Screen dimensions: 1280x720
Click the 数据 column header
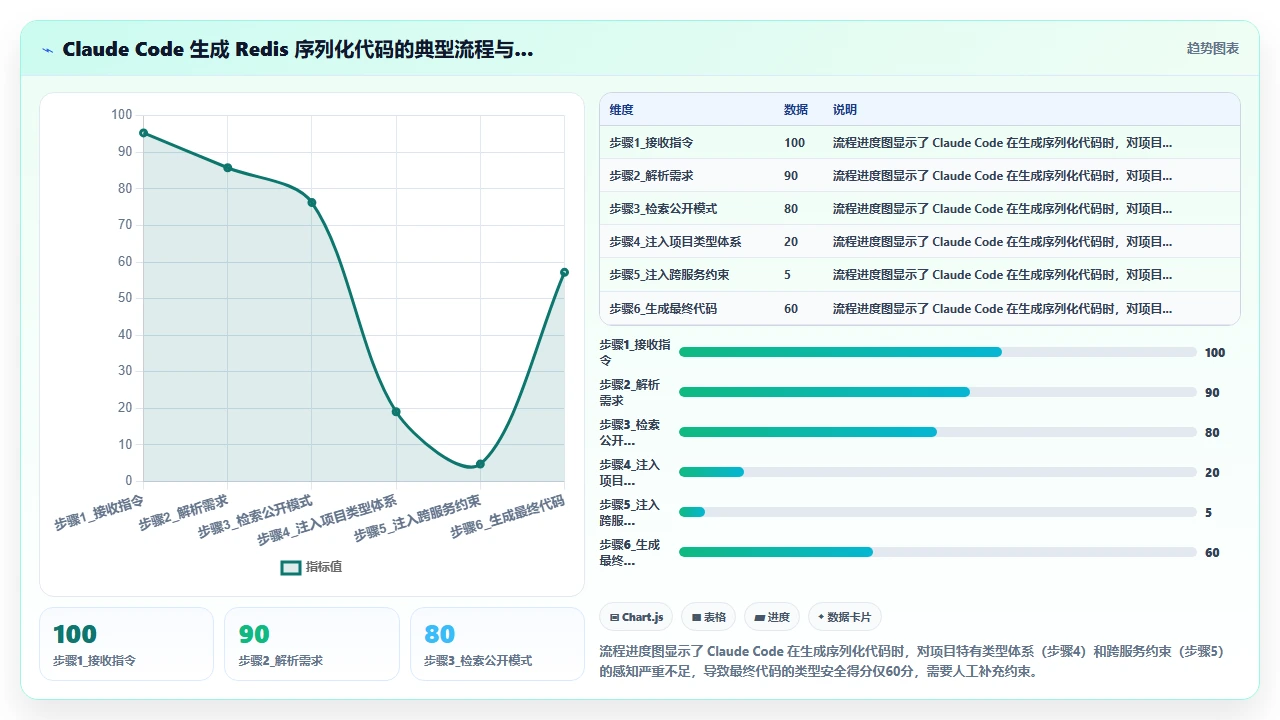(796, 109)
